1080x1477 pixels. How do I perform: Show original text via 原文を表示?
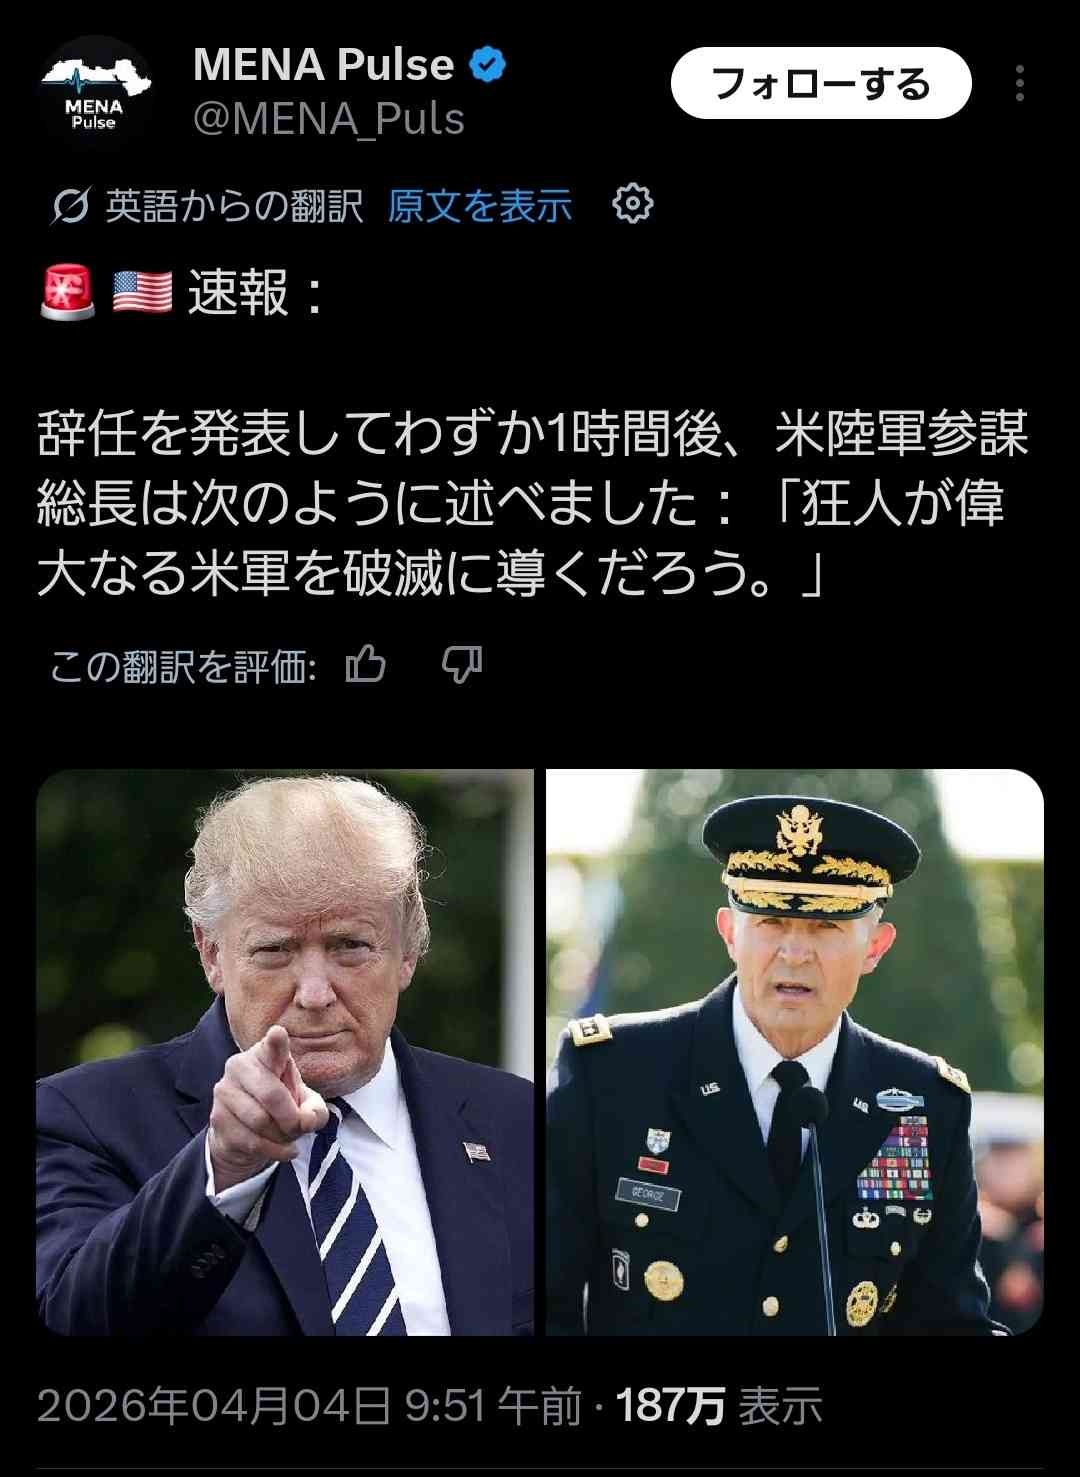480,206
